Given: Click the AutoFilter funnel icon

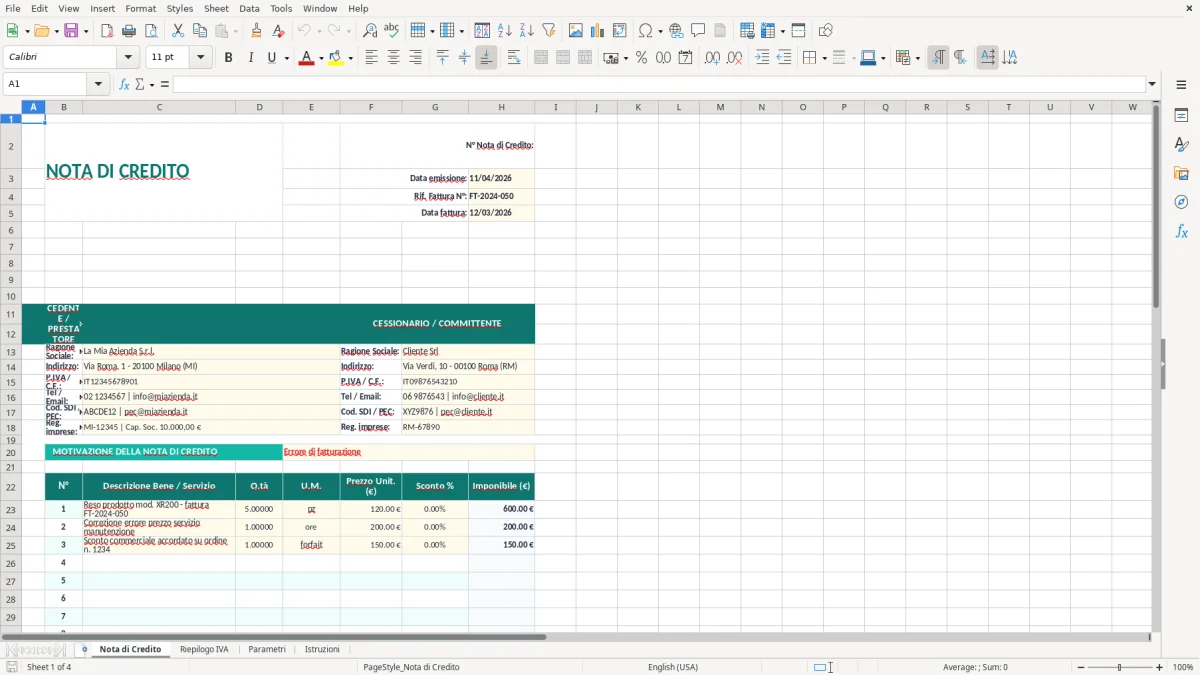Looking at the screenshot, I should point(548,31).
